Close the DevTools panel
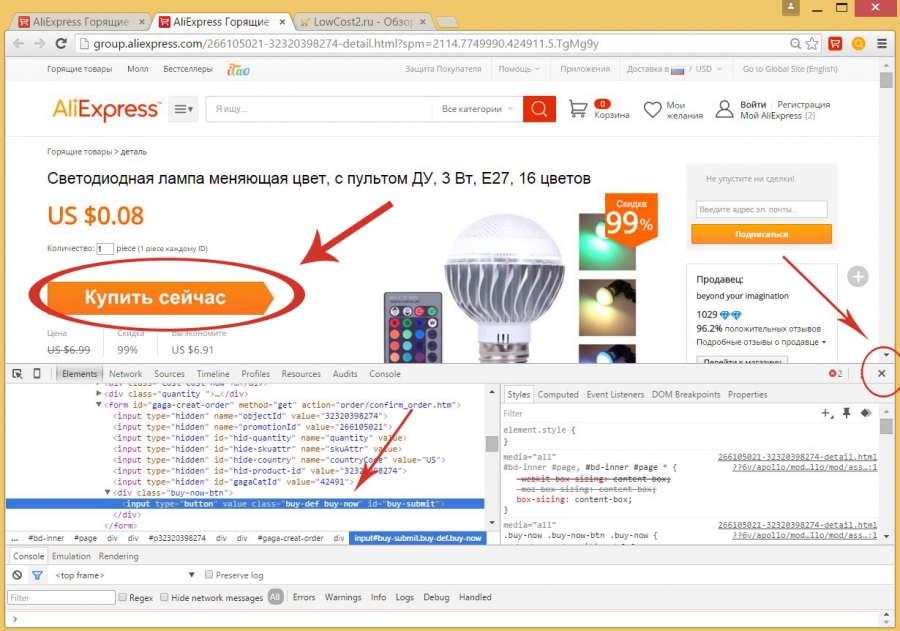Viewport: 900px width, 631px height. click(882, 374)
